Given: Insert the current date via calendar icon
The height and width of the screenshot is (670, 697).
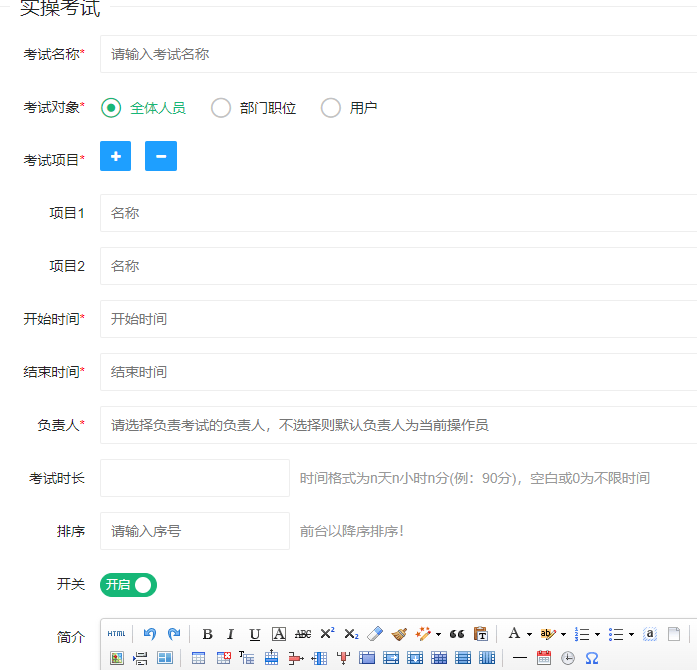Looking at the screenshot, I should tap(544, 658).
